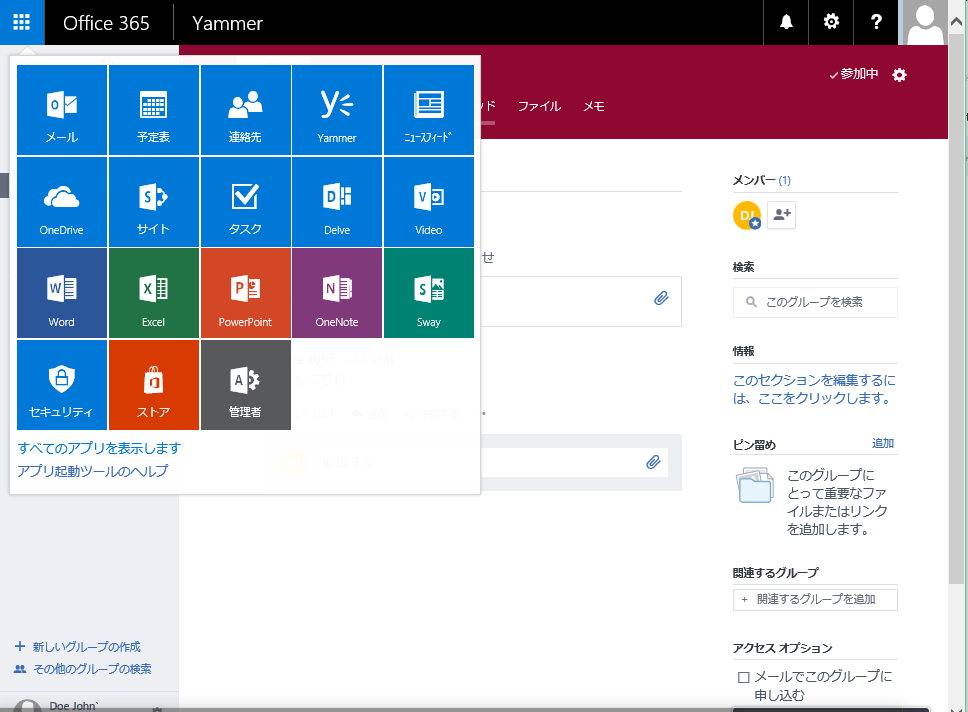Close the app launcher waffle icon
The height and width of the screenshot is (712, 968).
point(22,22)
